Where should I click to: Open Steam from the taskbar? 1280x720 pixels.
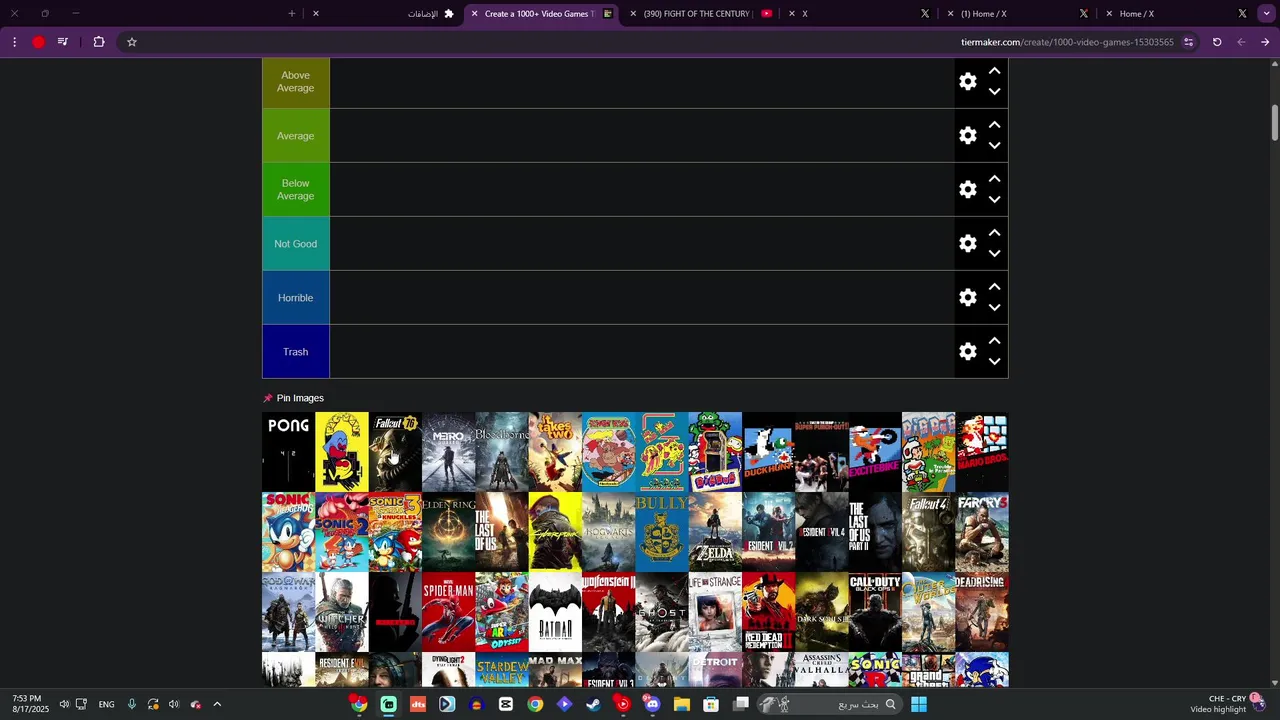click(x=593, y=704)
